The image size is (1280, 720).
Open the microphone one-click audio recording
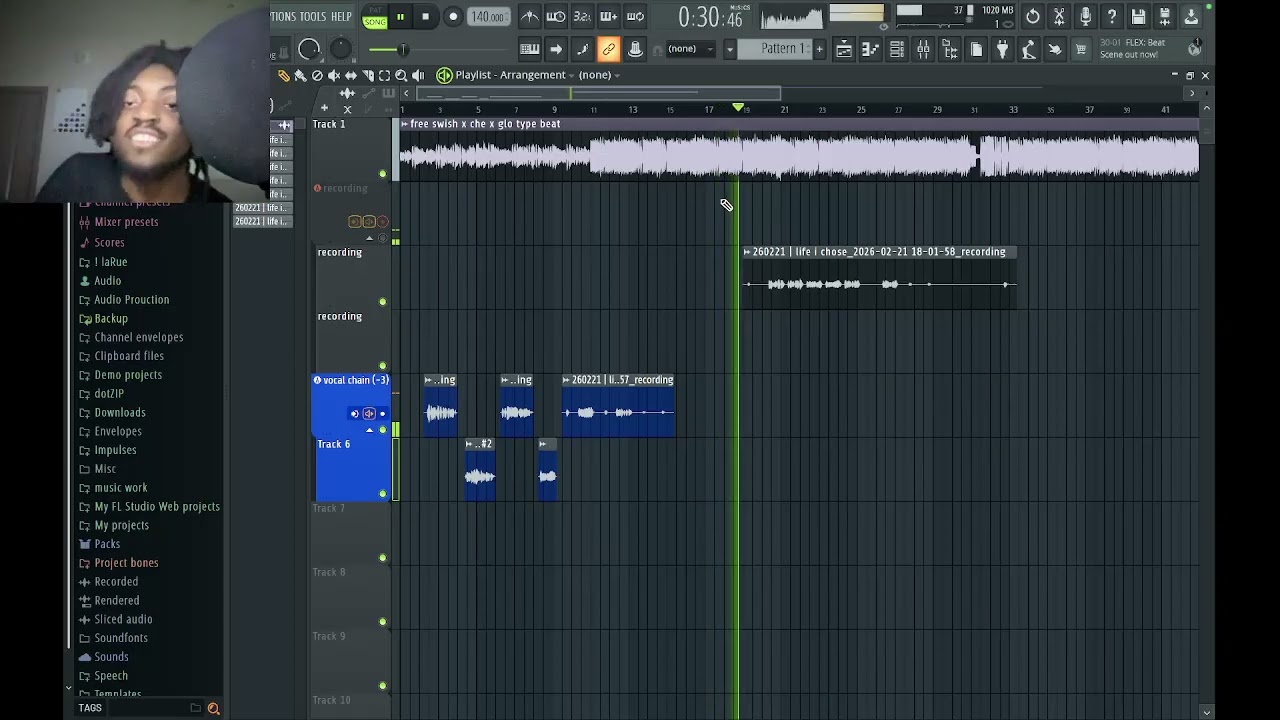pyautogui.click(x=1085, y=16)
